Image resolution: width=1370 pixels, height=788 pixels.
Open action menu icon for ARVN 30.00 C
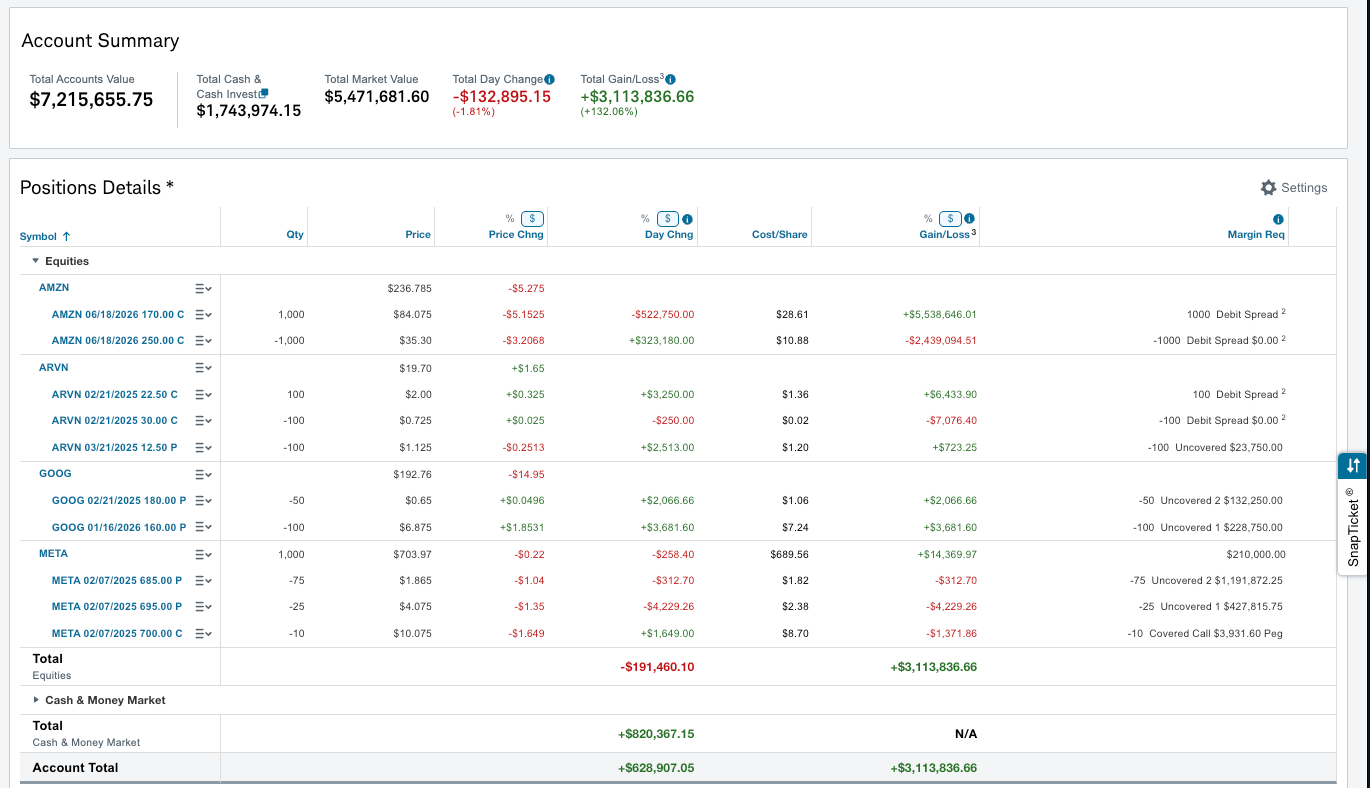coord(203,421)
